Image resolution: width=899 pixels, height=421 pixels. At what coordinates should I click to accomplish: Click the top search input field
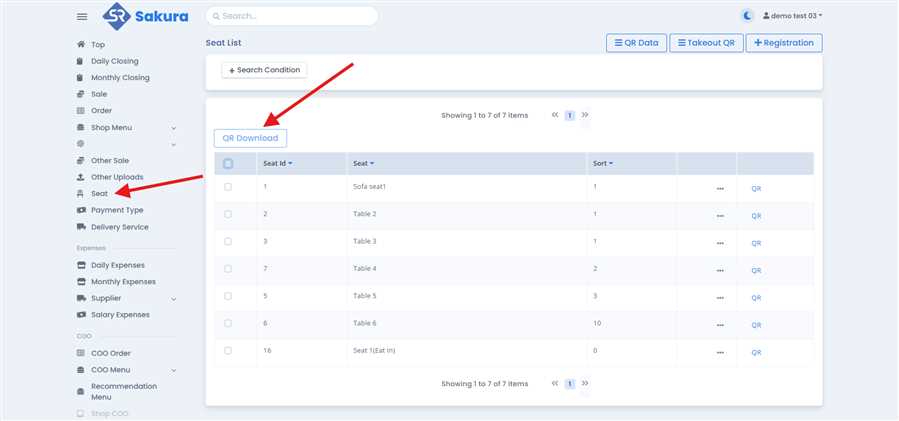292,16
